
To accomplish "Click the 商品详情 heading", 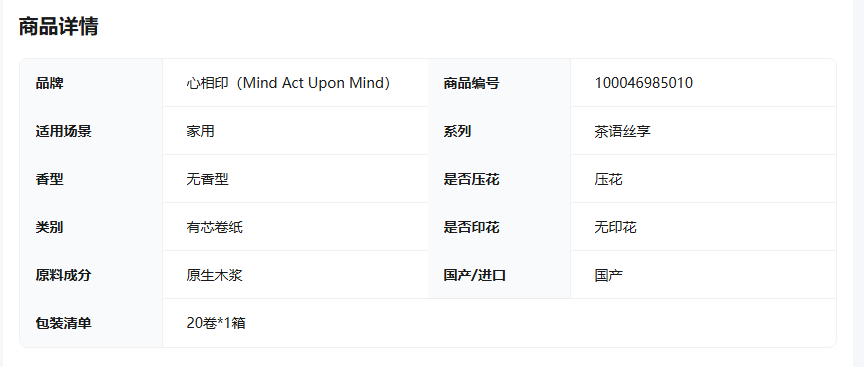I will [58, 26].
